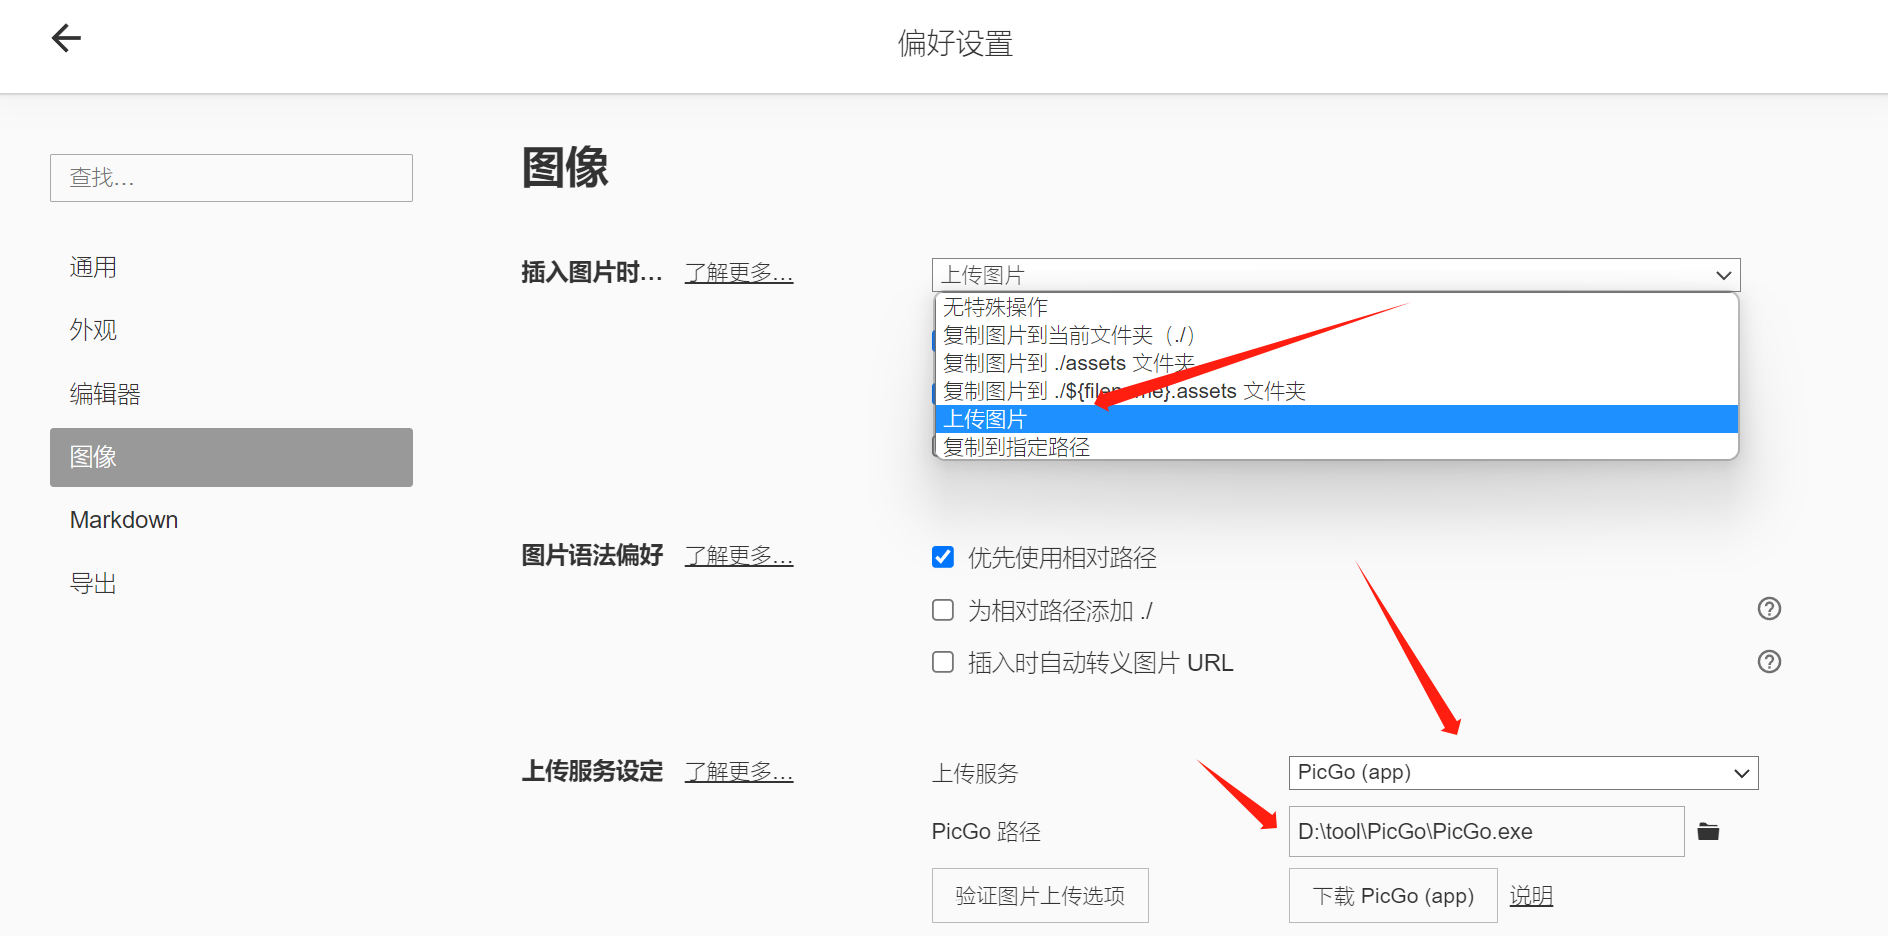This screenshot has height=936, width=1888.
Task: Open 了解更多 link beside 上传服务设定
Action: (x=739, y=771)
